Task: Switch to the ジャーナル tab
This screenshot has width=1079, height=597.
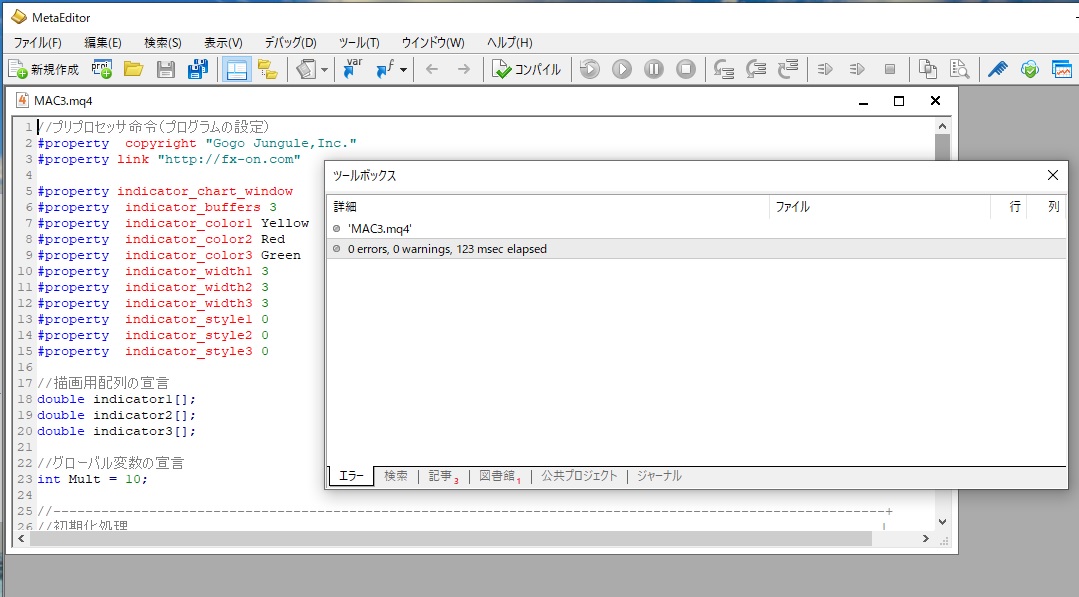Action: click(x=659, y=476)
